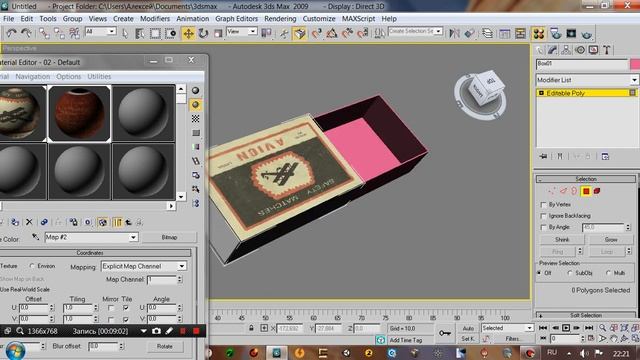This screenshot has height=360, width=640.
Task: Select Multi preview selection radio
Action: [x=609, y=273]
